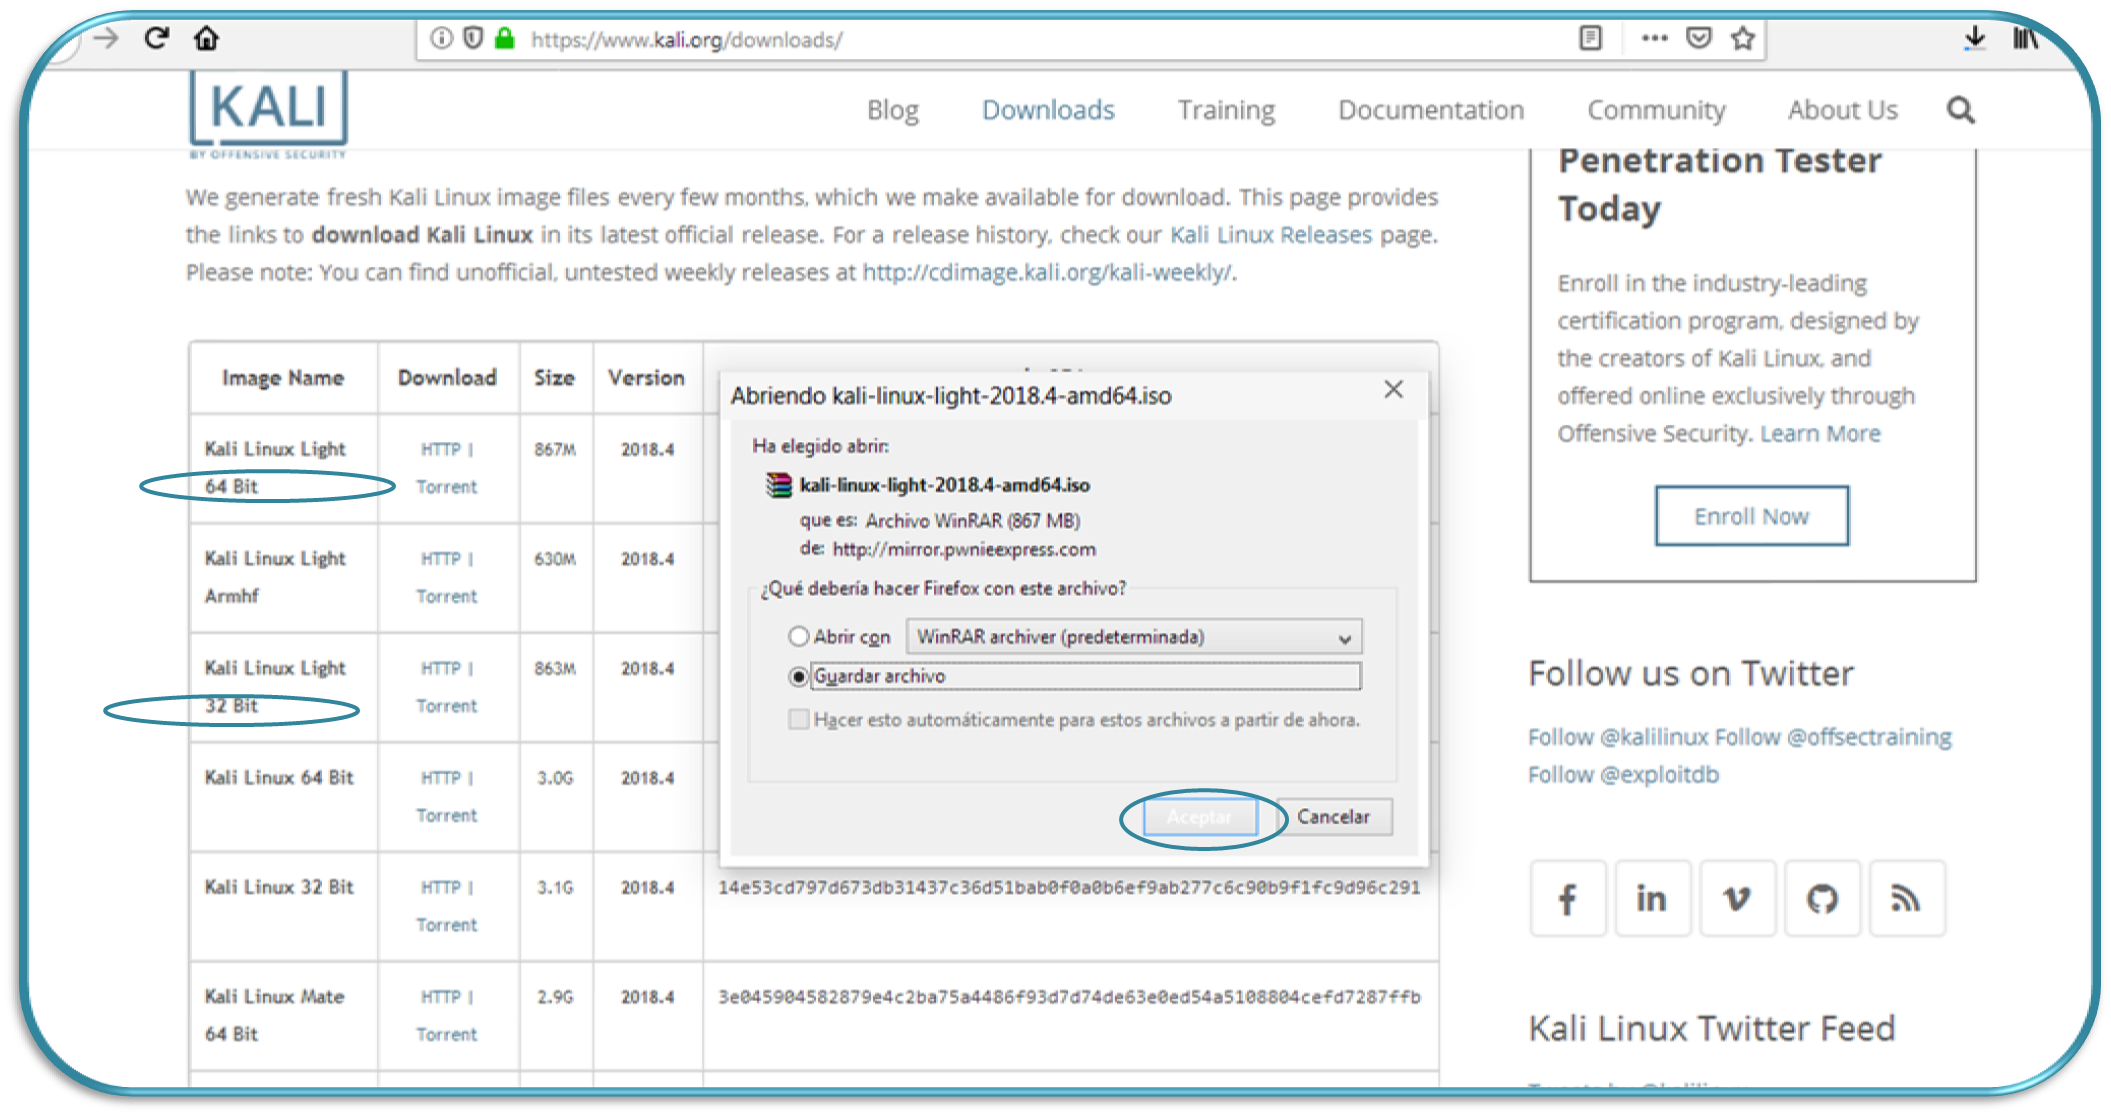Open the GitHub social icon
The image size is (2111, 1115).
(1822, 898)
